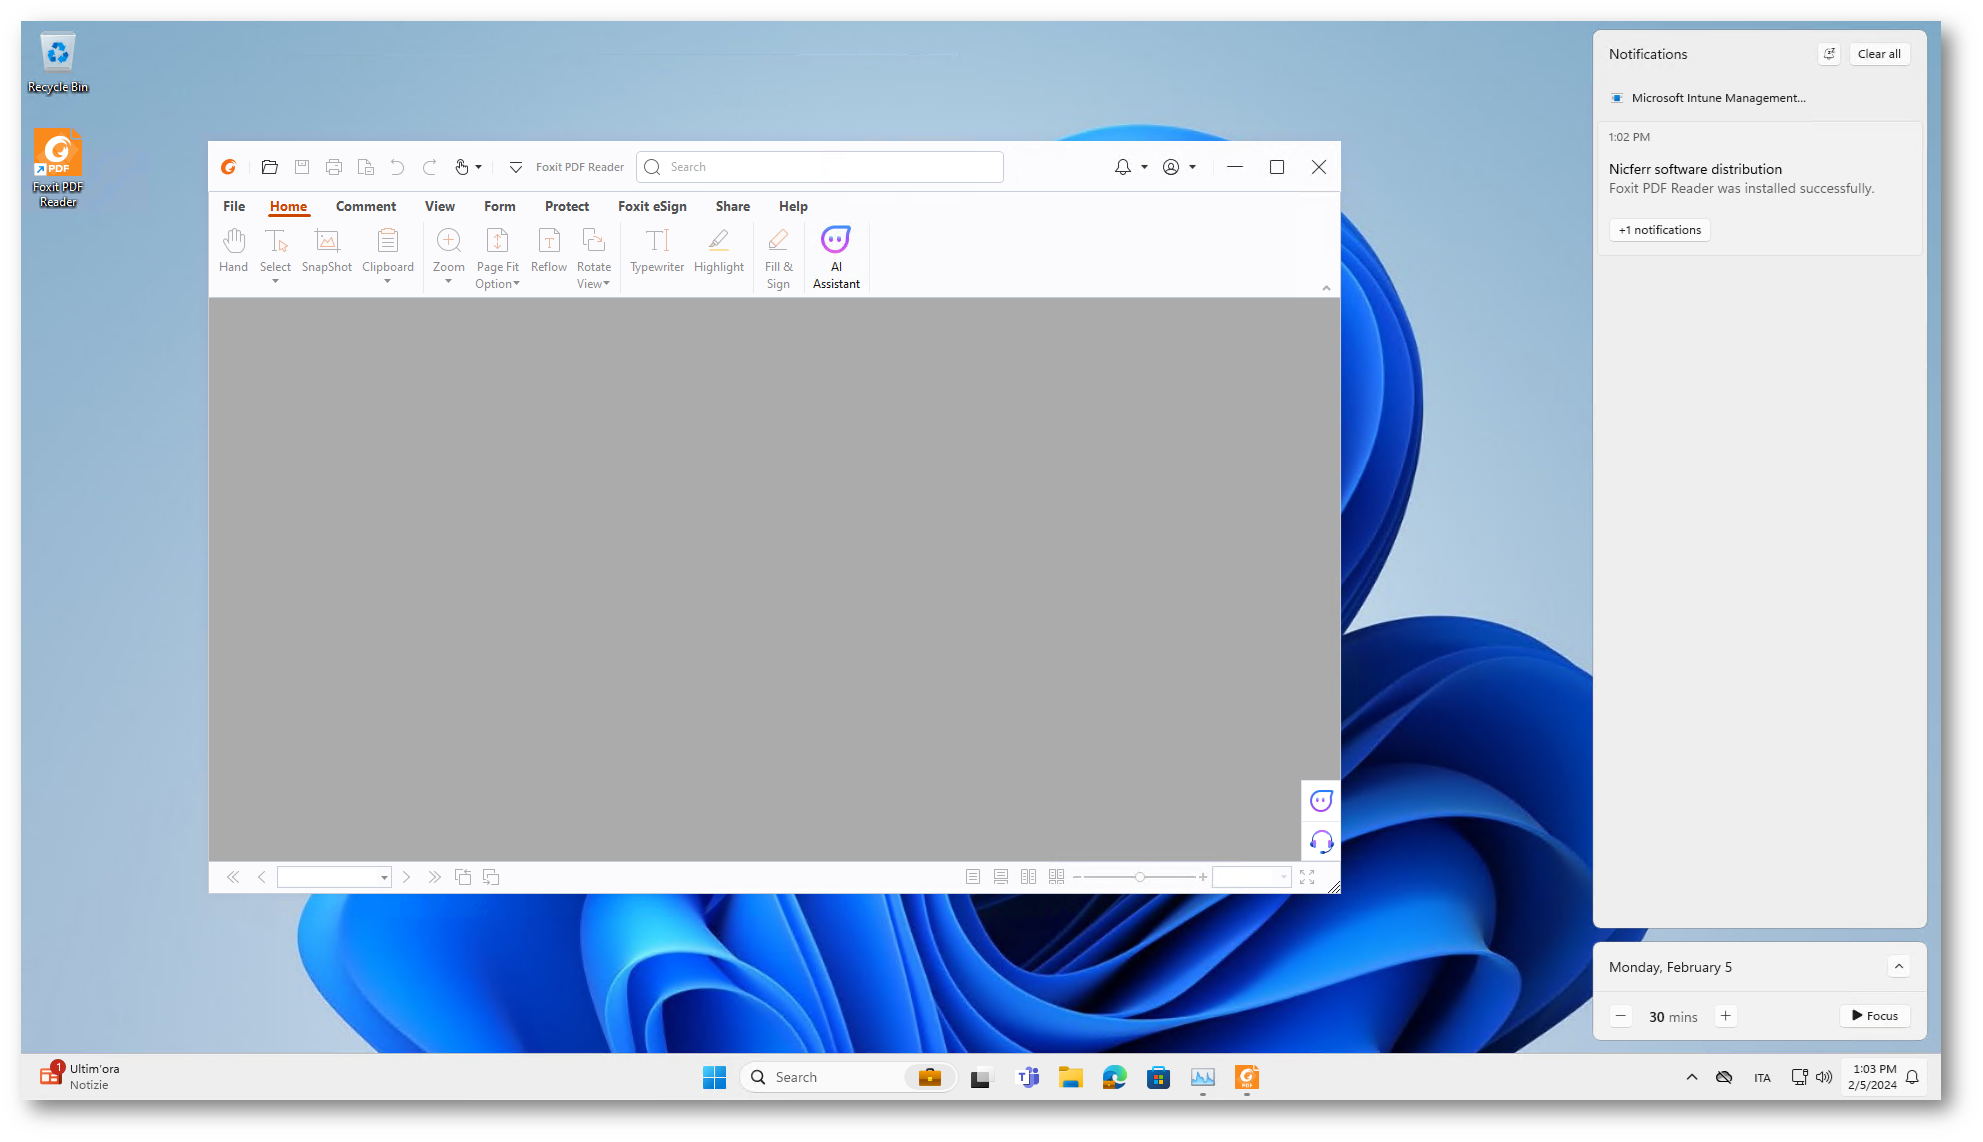
Task: Expand the Zoom dropdown in the ribbon
Action: [x=448, y=282]
